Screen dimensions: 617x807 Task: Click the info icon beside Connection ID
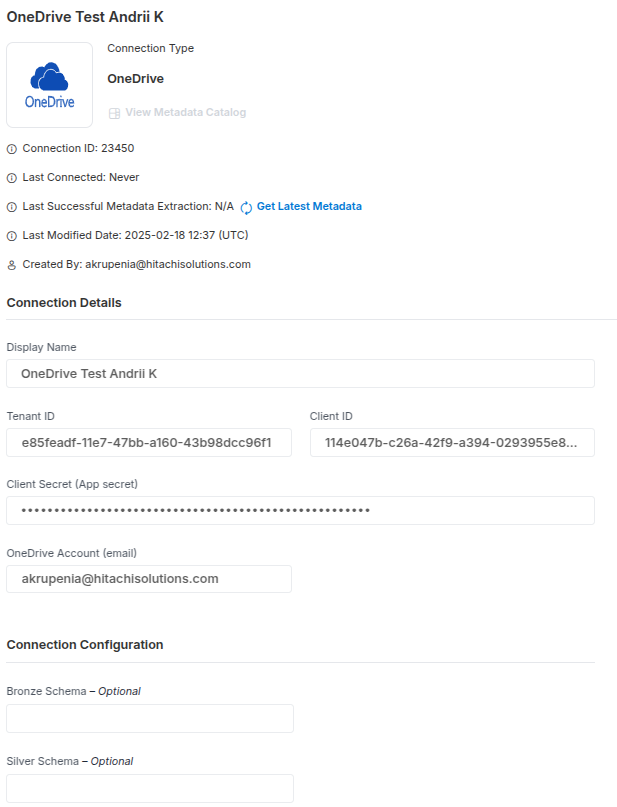(11, 149)
